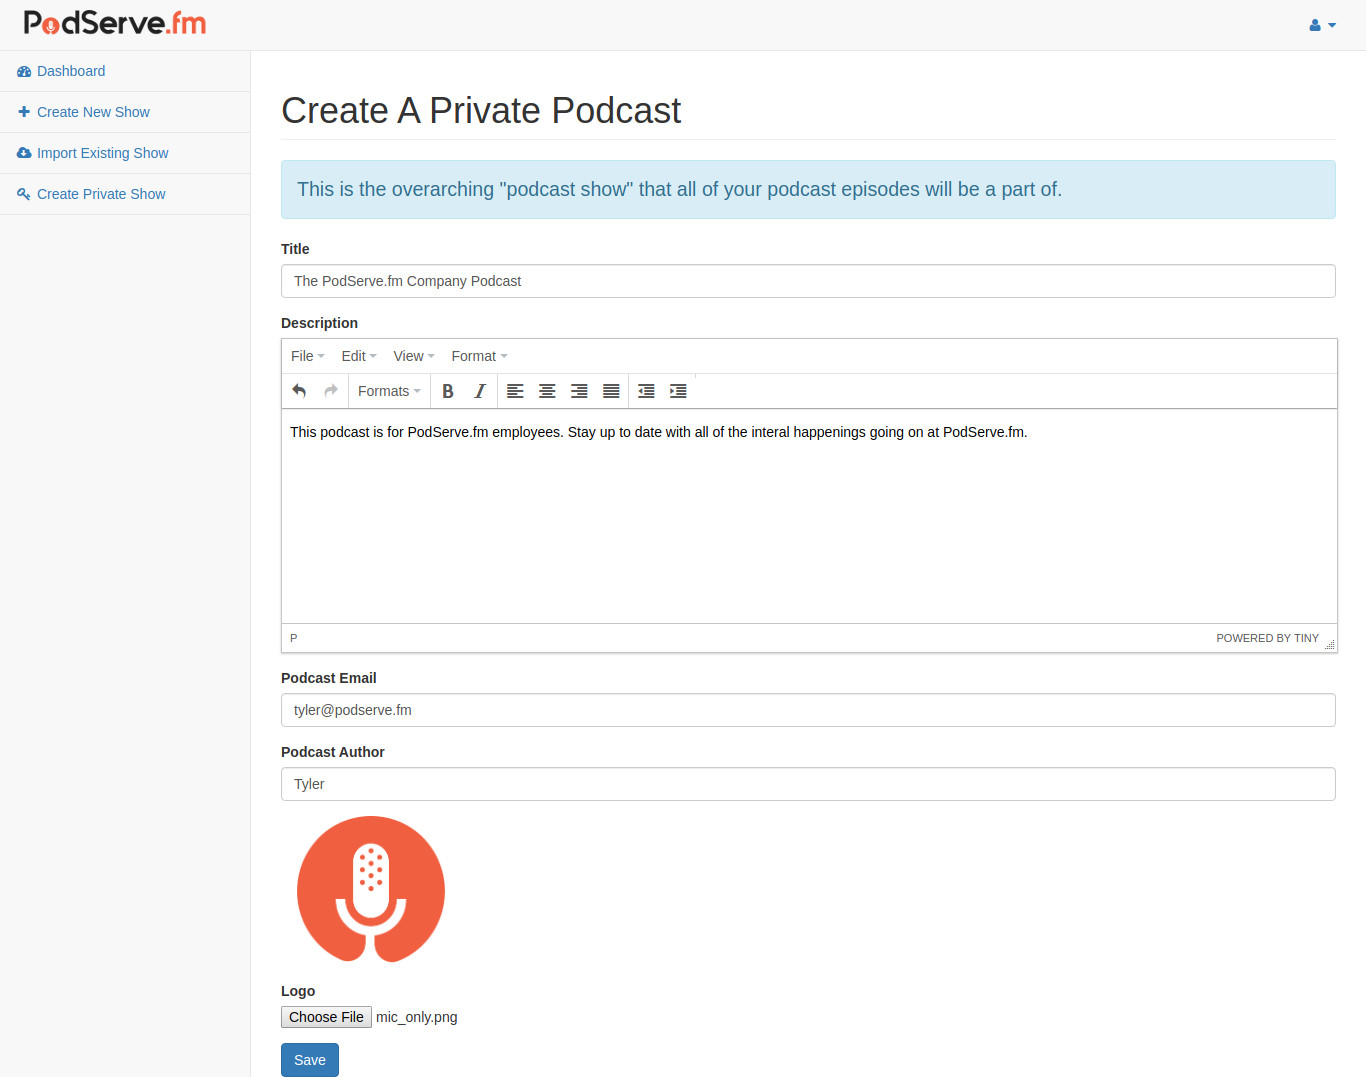Center align the description text

click(x=547, y=391)
